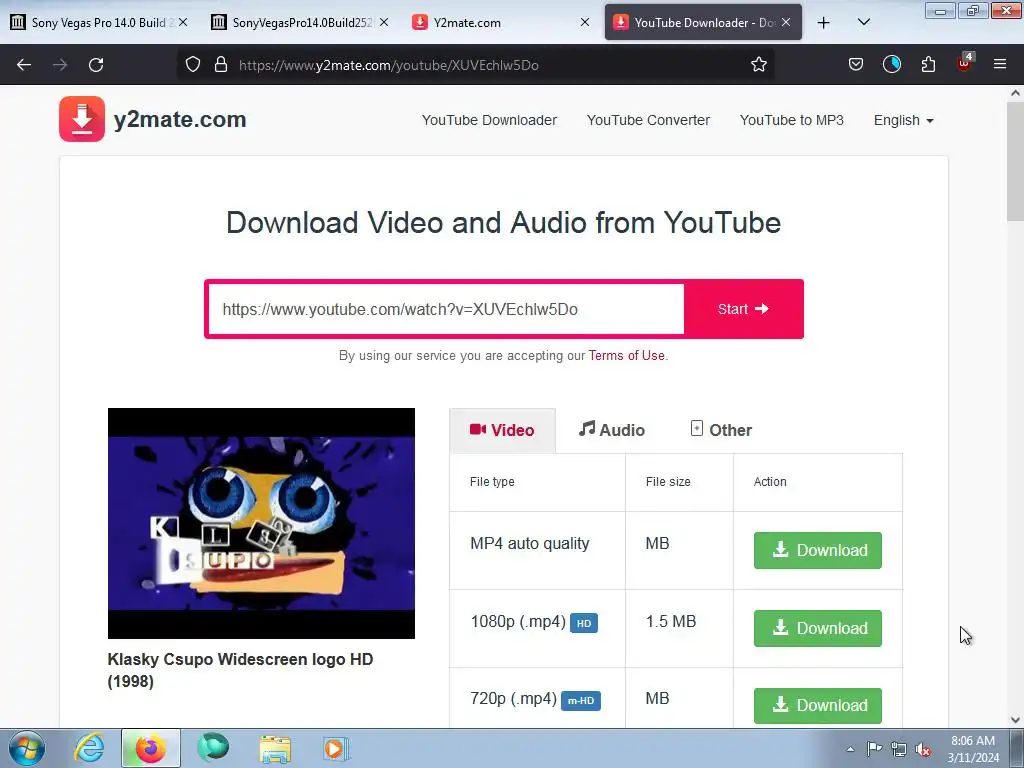Click the Action Center flag tray icon
The height and width of the screenshot is (768, 1024).
pos(874,749)
